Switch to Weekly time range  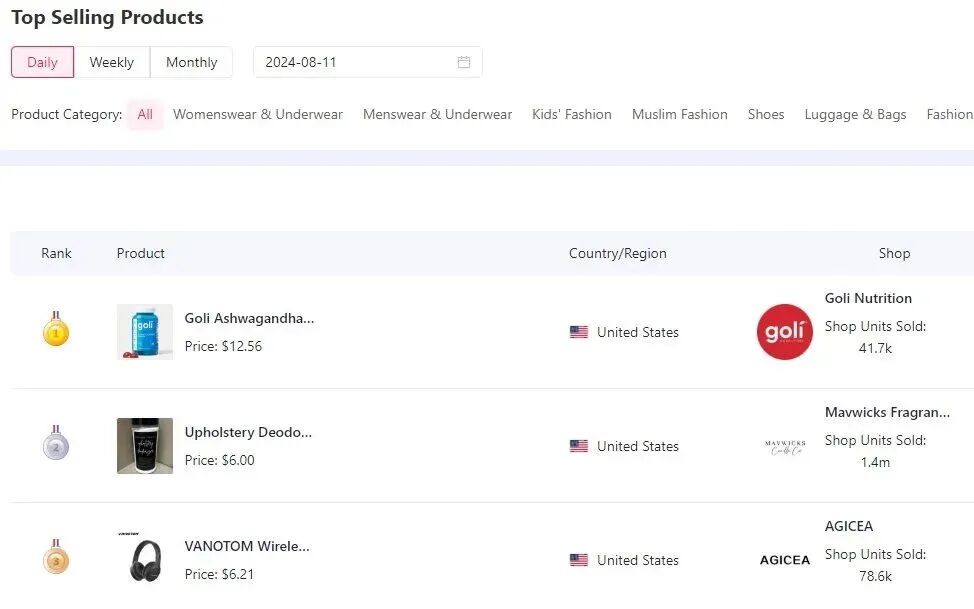click(x=111, y=62)
